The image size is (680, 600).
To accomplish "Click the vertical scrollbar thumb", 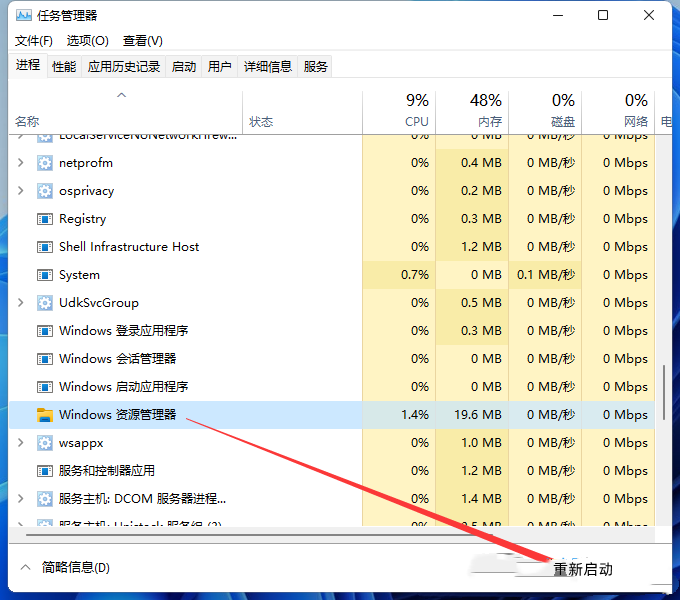I will (x=664, y=392).
